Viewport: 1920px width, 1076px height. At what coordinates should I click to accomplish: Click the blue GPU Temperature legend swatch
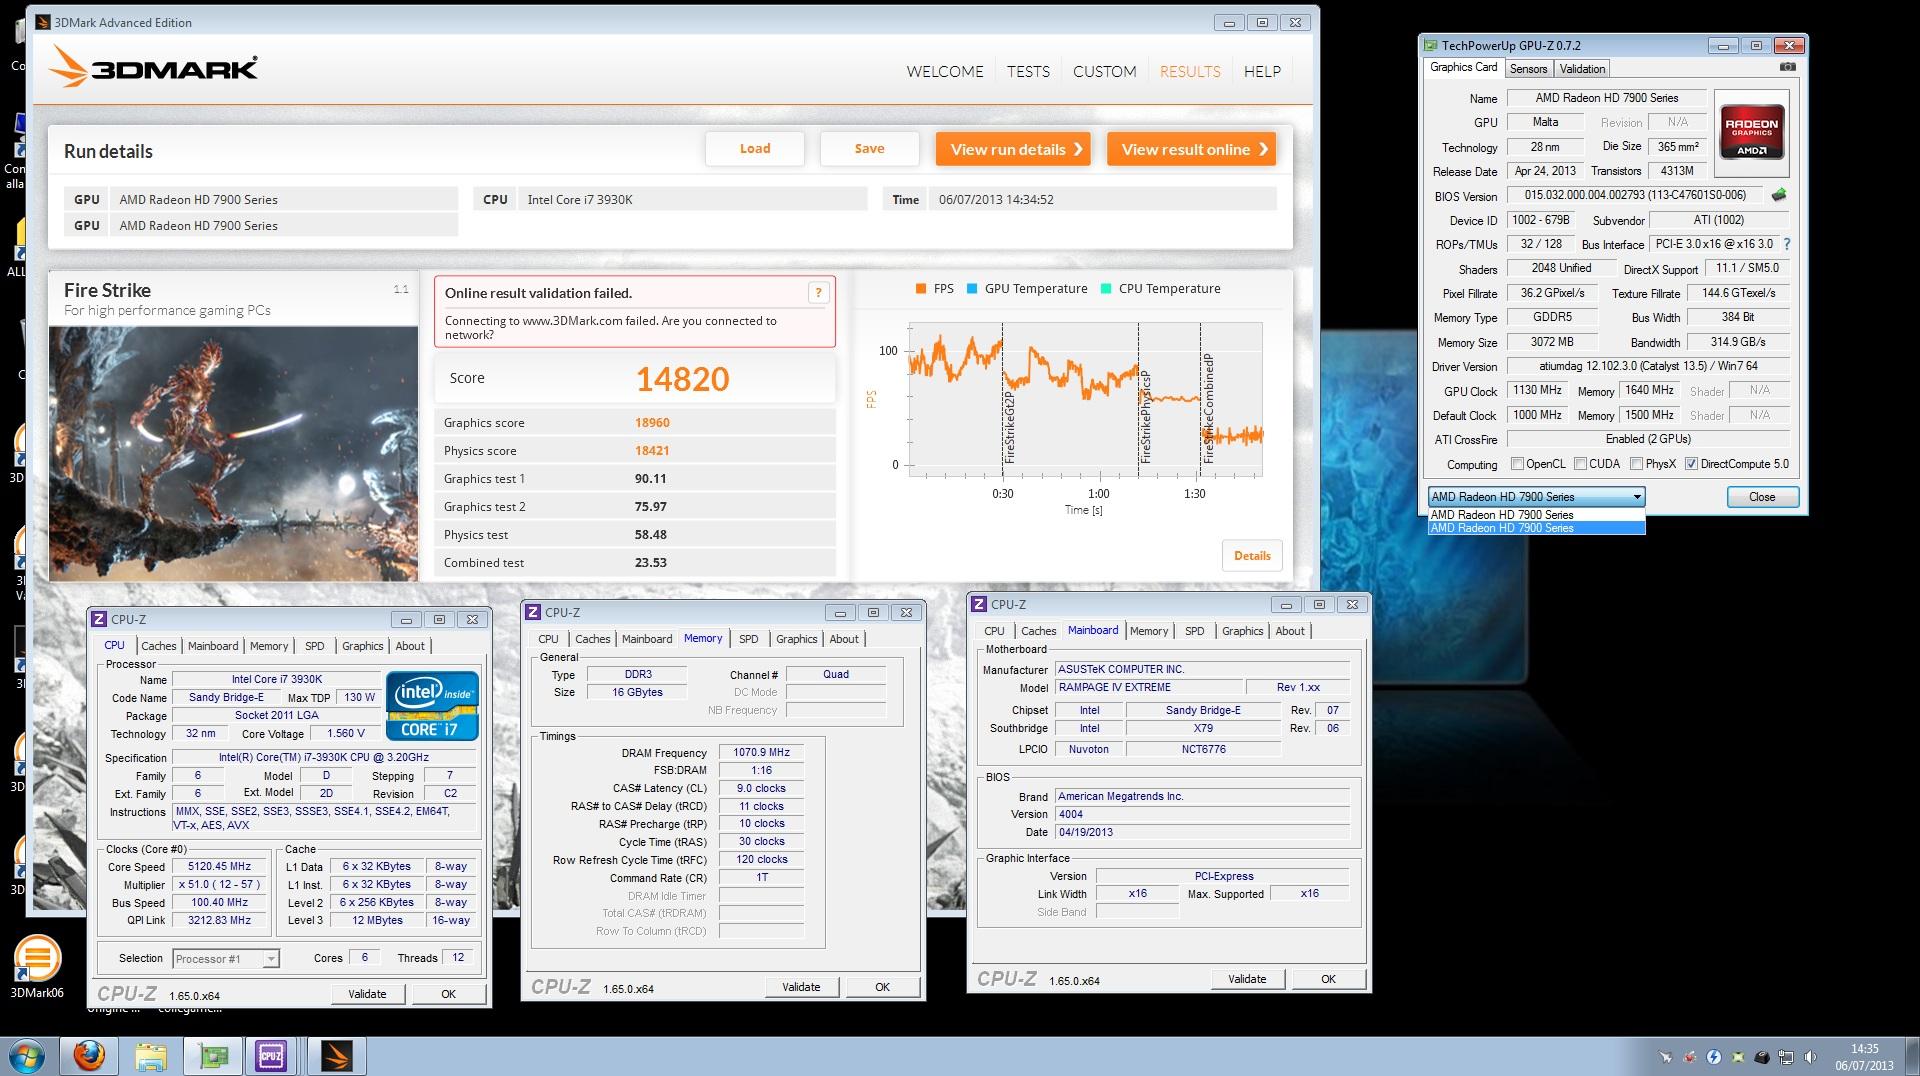point(972,289)
